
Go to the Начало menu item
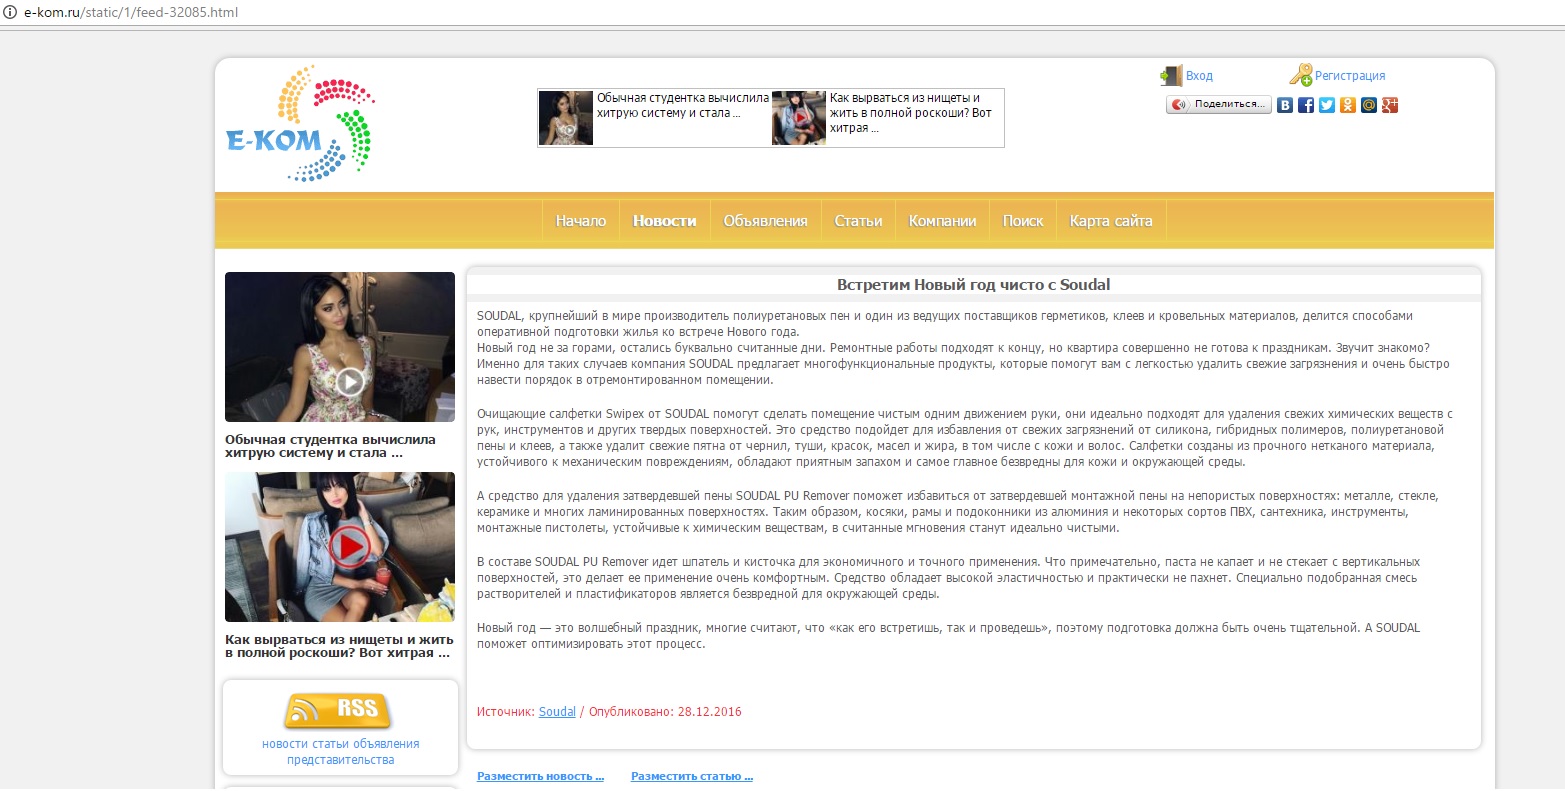click(581, 221)
